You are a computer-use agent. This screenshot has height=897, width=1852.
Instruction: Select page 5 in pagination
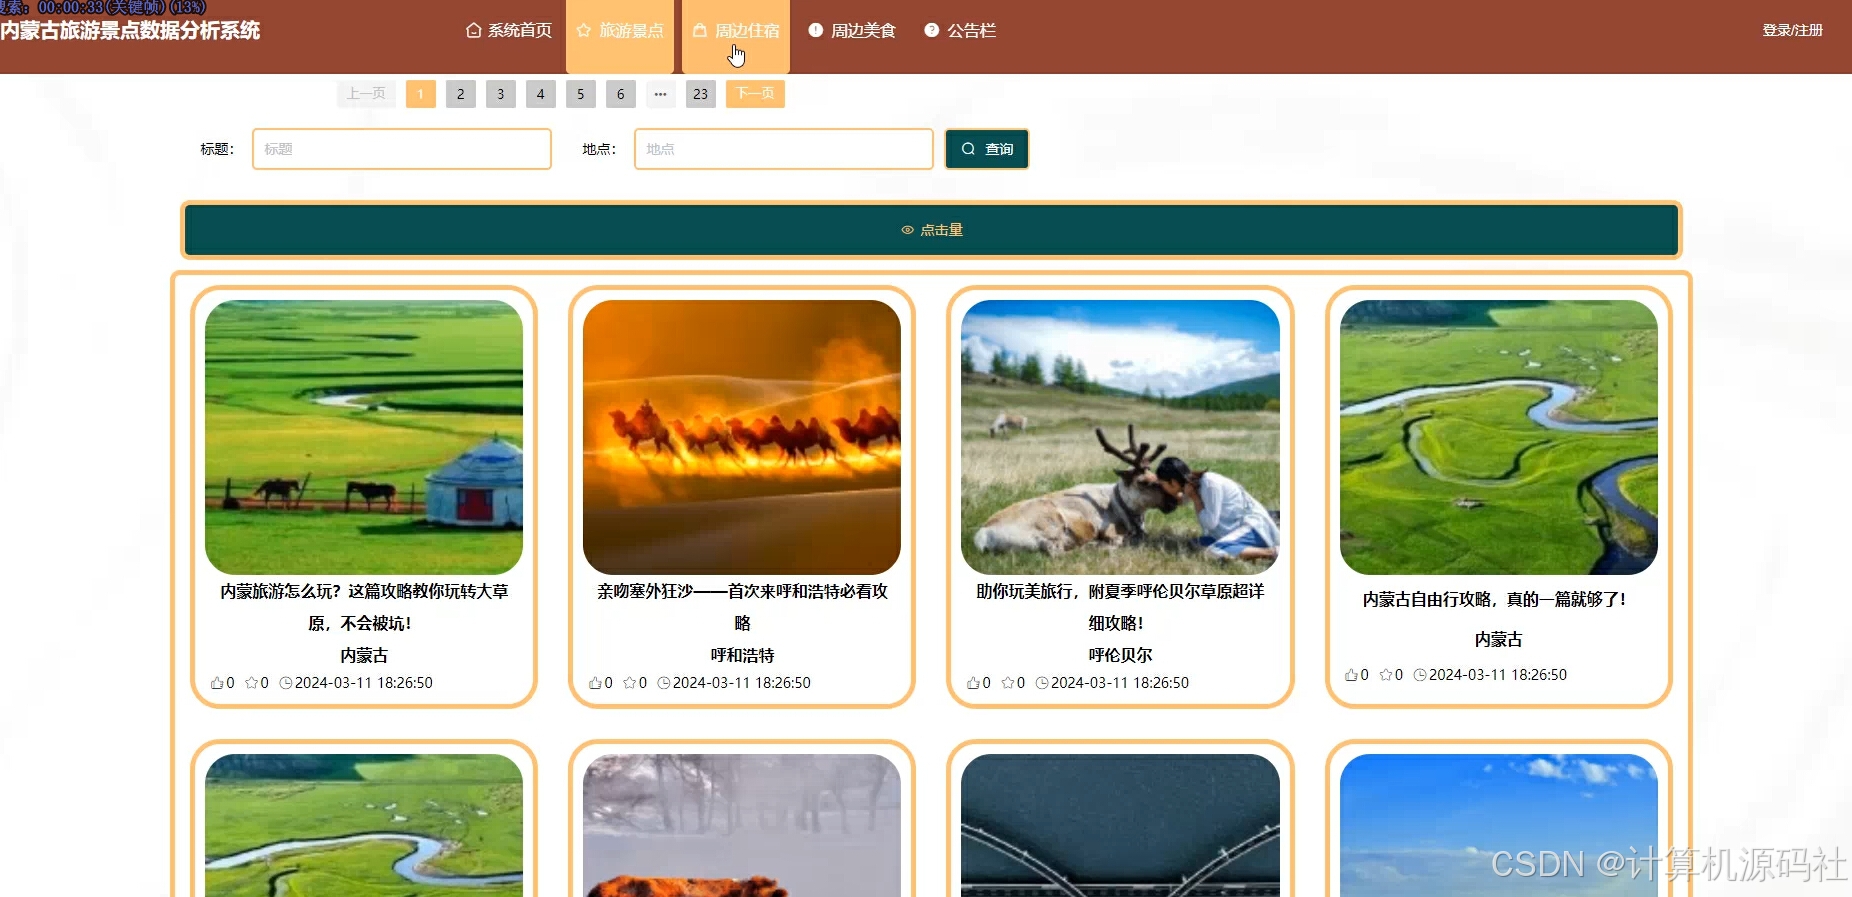[x=581, y=94]
